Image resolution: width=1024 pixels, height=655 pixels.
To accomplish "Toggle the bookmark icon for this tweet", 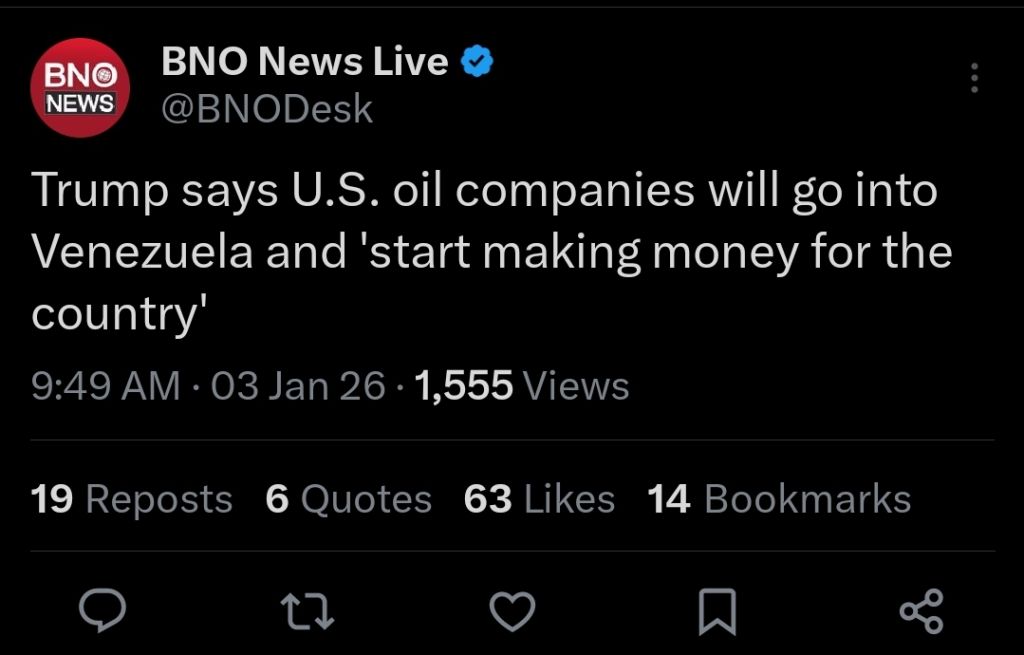I will click(x=716, y=611).
